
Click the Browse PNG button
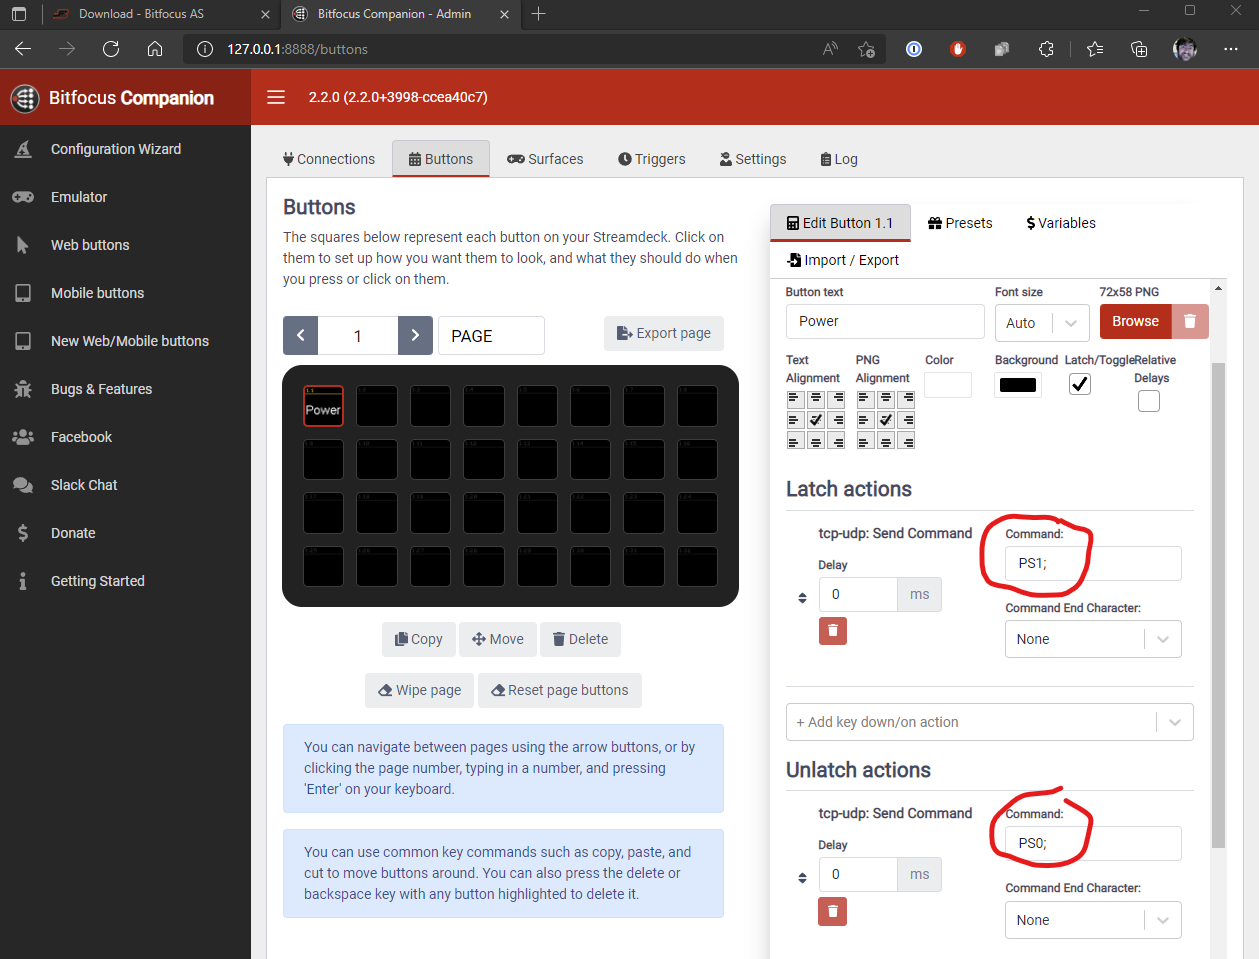[x=1136, y=321]
